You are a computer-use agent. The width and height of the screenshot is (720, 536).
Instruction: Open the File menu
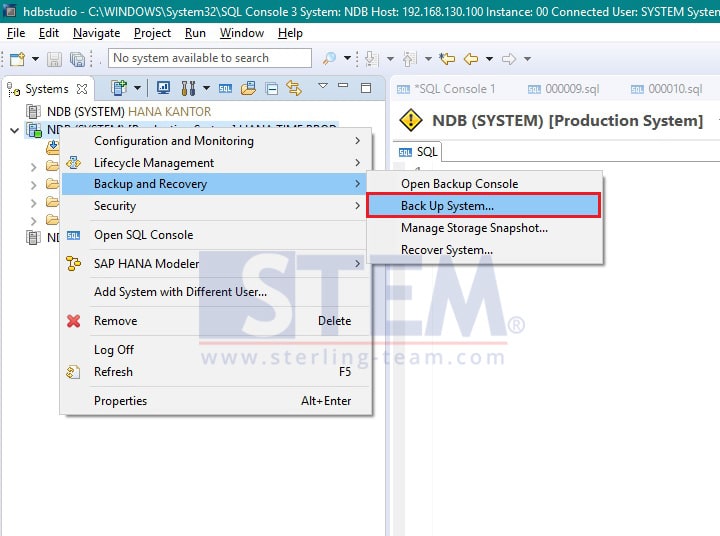[x=16, y=33]
